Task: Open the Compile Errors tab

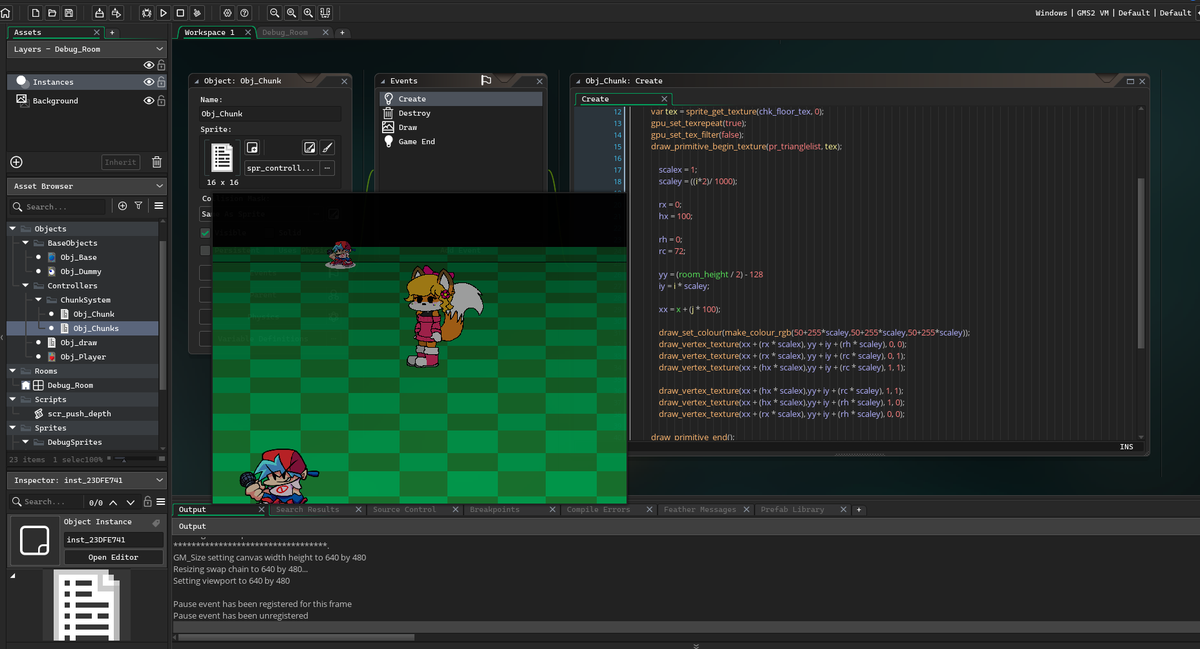Action: [598, 510]
